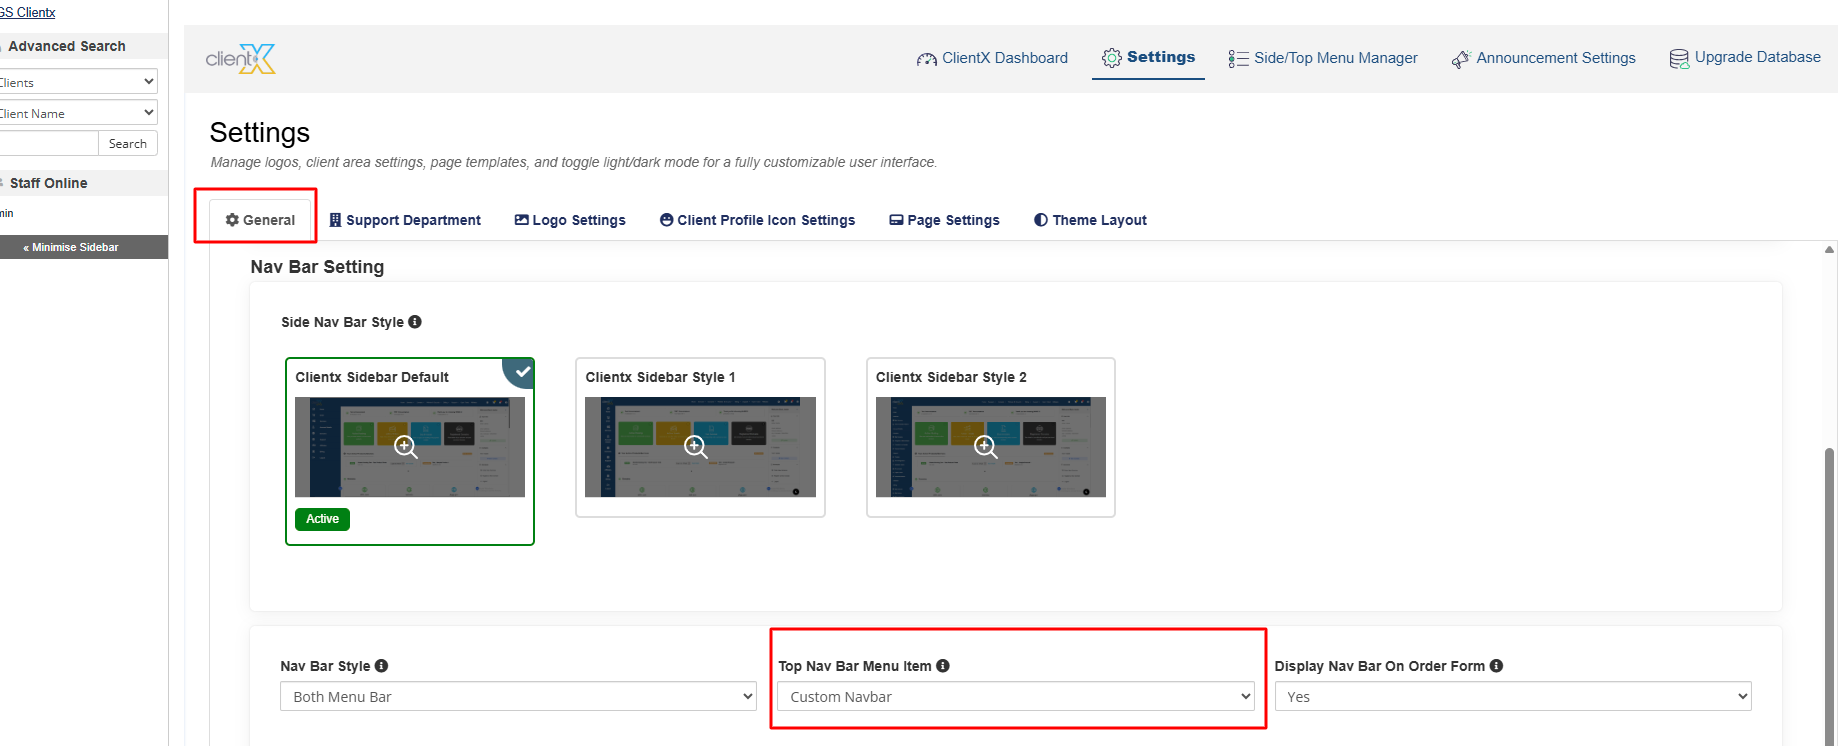Switch to the Logo Settings tab
This screenshot has width=1838, height=746.
coord(570,220)
